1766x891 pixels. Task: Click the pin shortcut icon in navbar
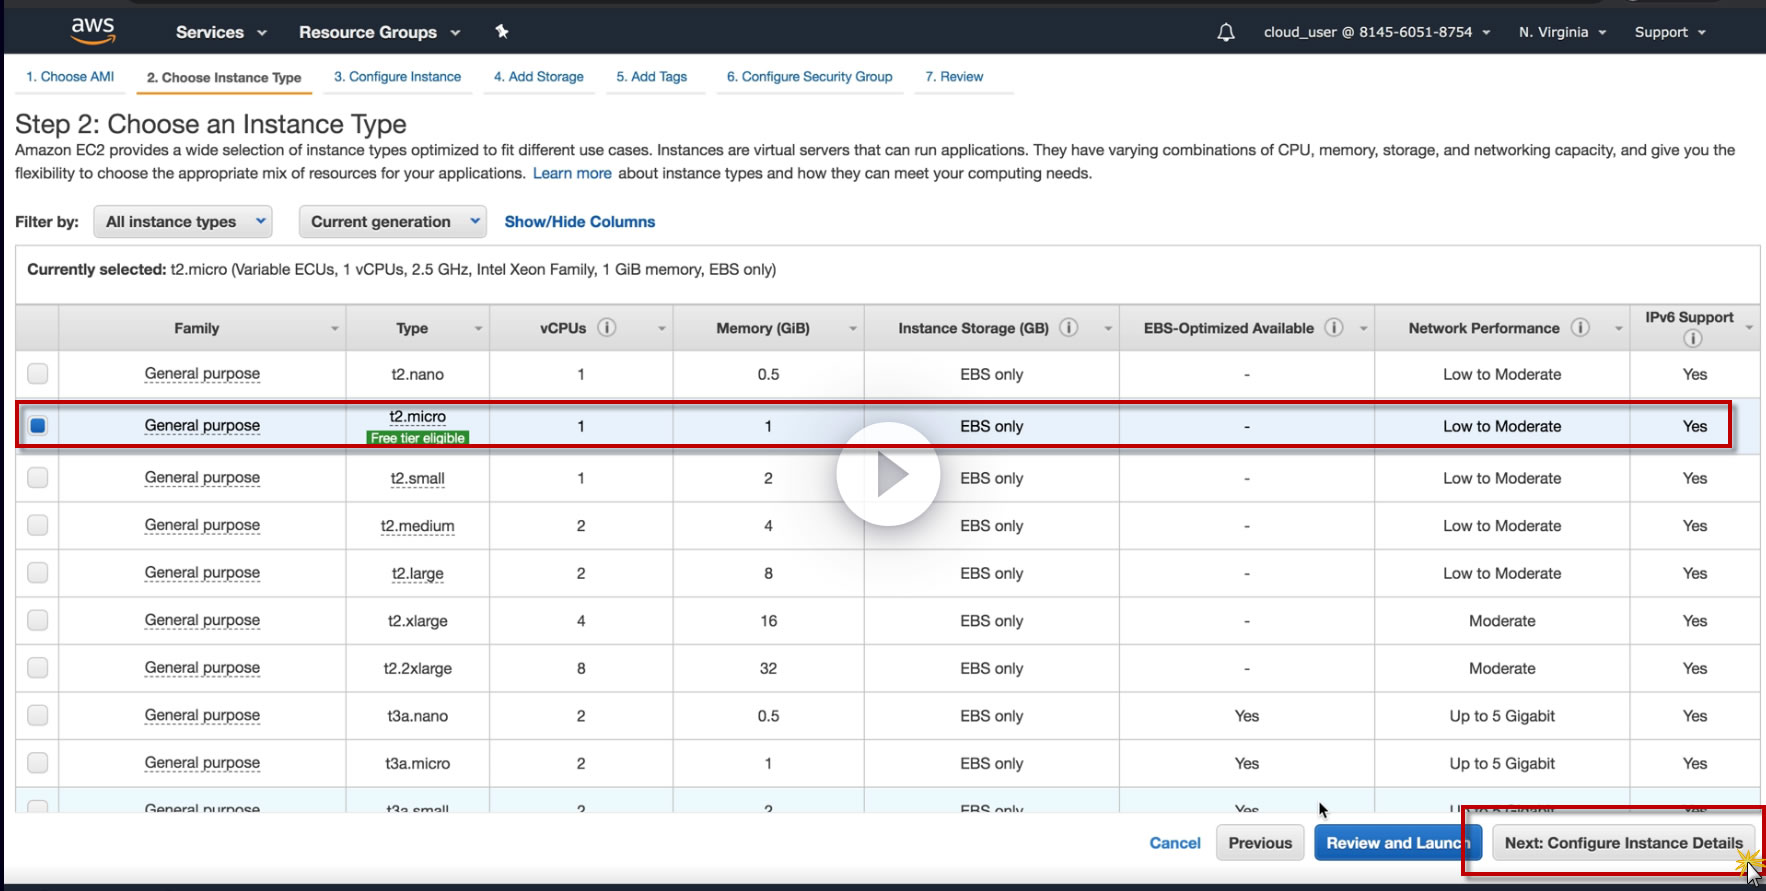click(502, 32)
